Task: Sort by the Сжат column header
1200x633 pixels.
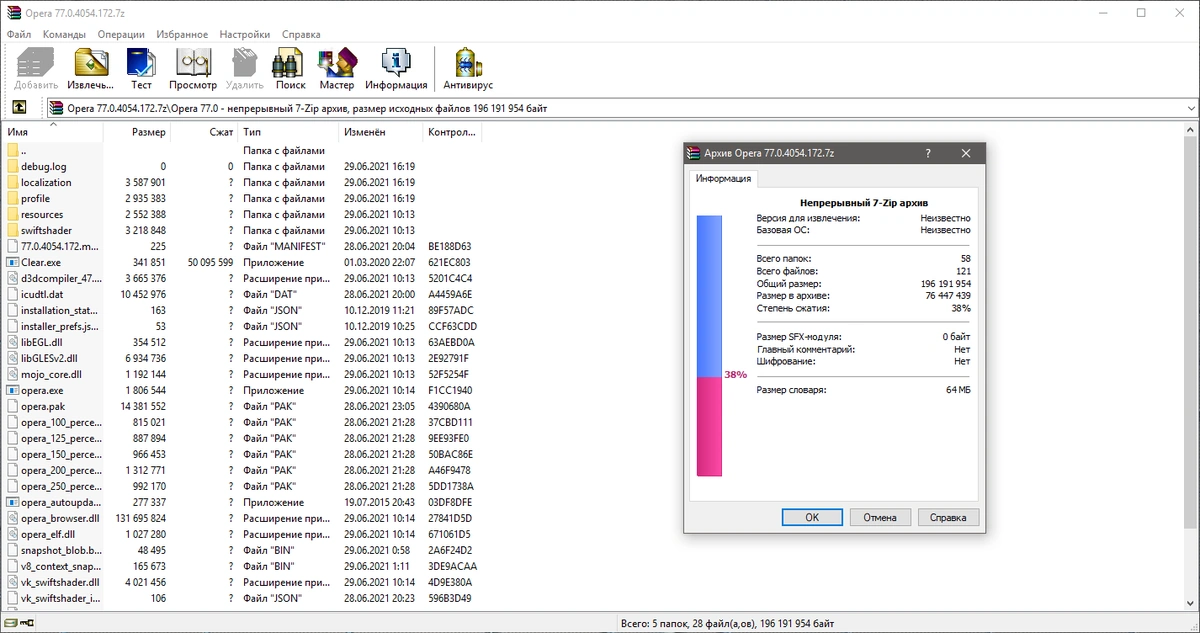Action: pos(204,132)
